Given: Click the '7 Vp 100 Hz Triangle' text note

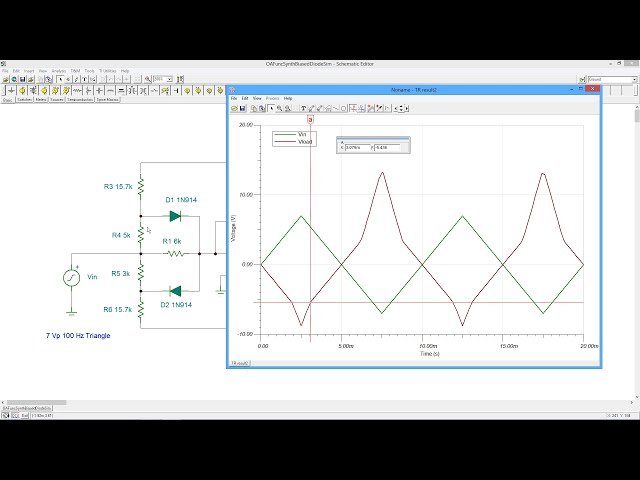Looking at the screenshot, I should tap(78, 336).
